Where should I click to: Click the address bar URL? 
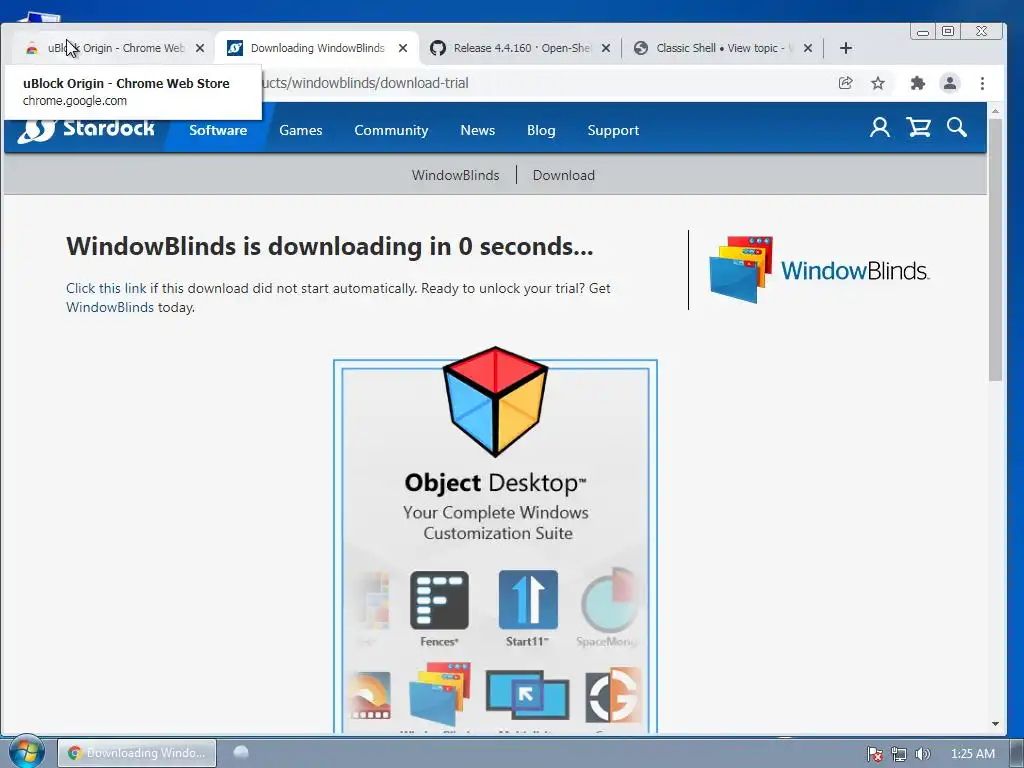(x=366, y=83)
